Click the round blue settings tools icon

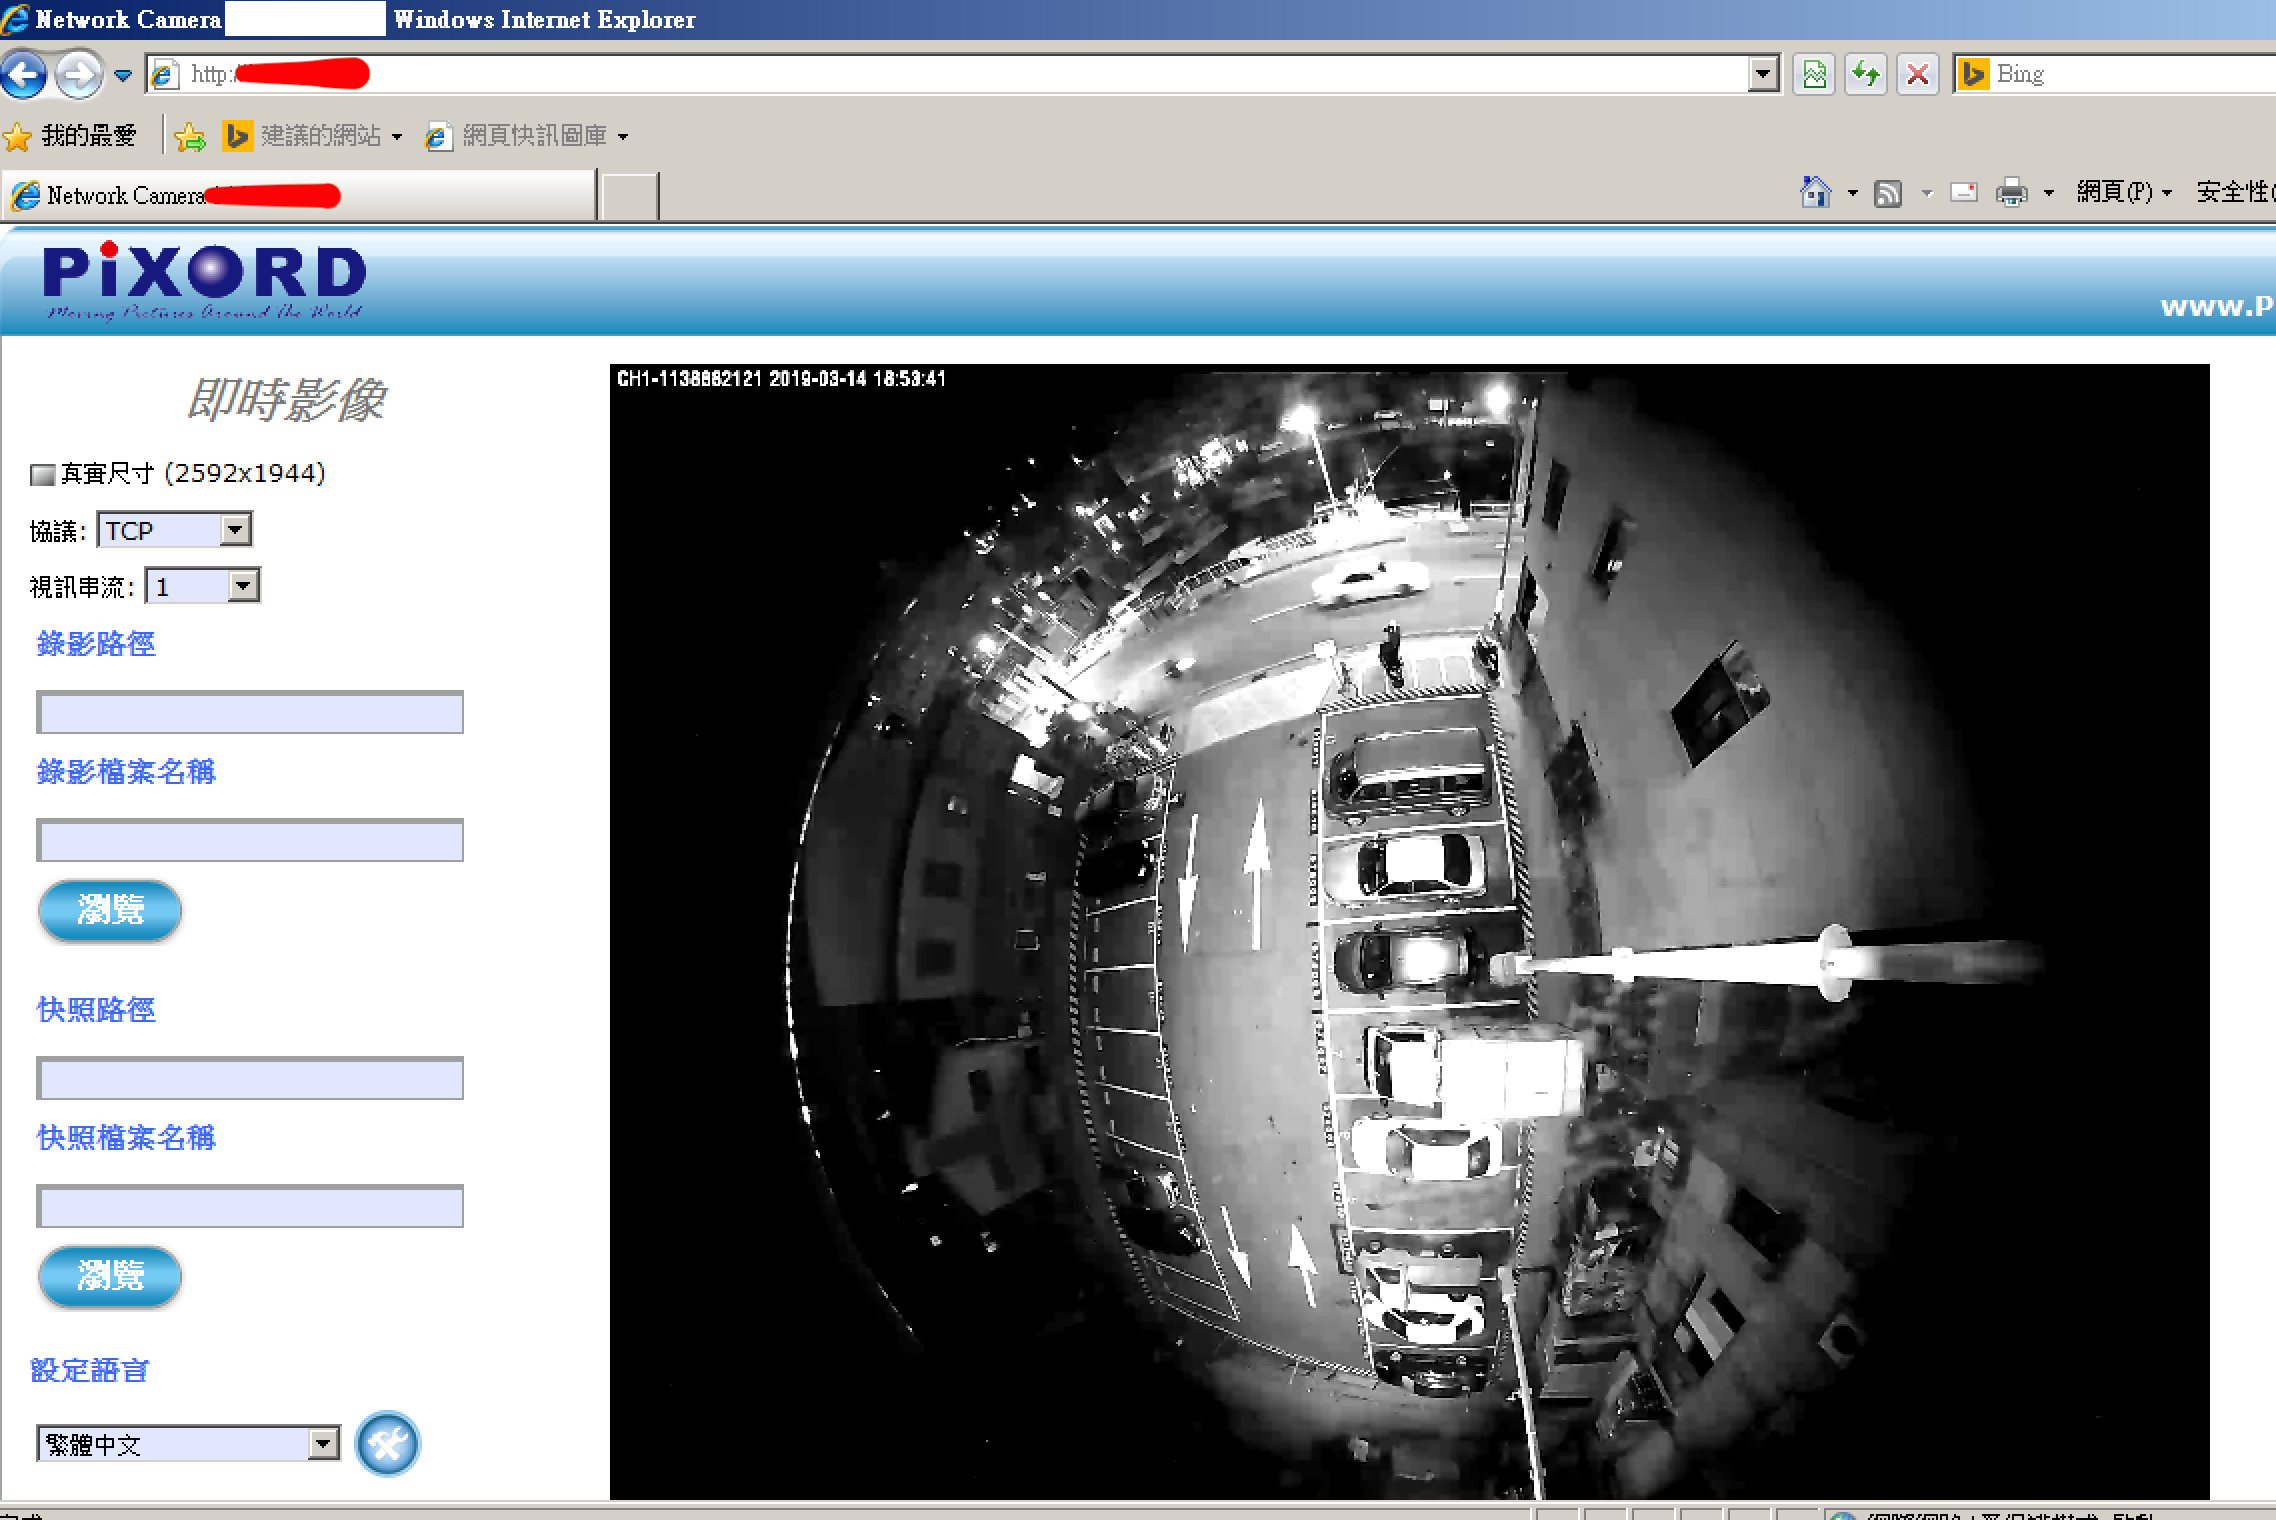388,1444
